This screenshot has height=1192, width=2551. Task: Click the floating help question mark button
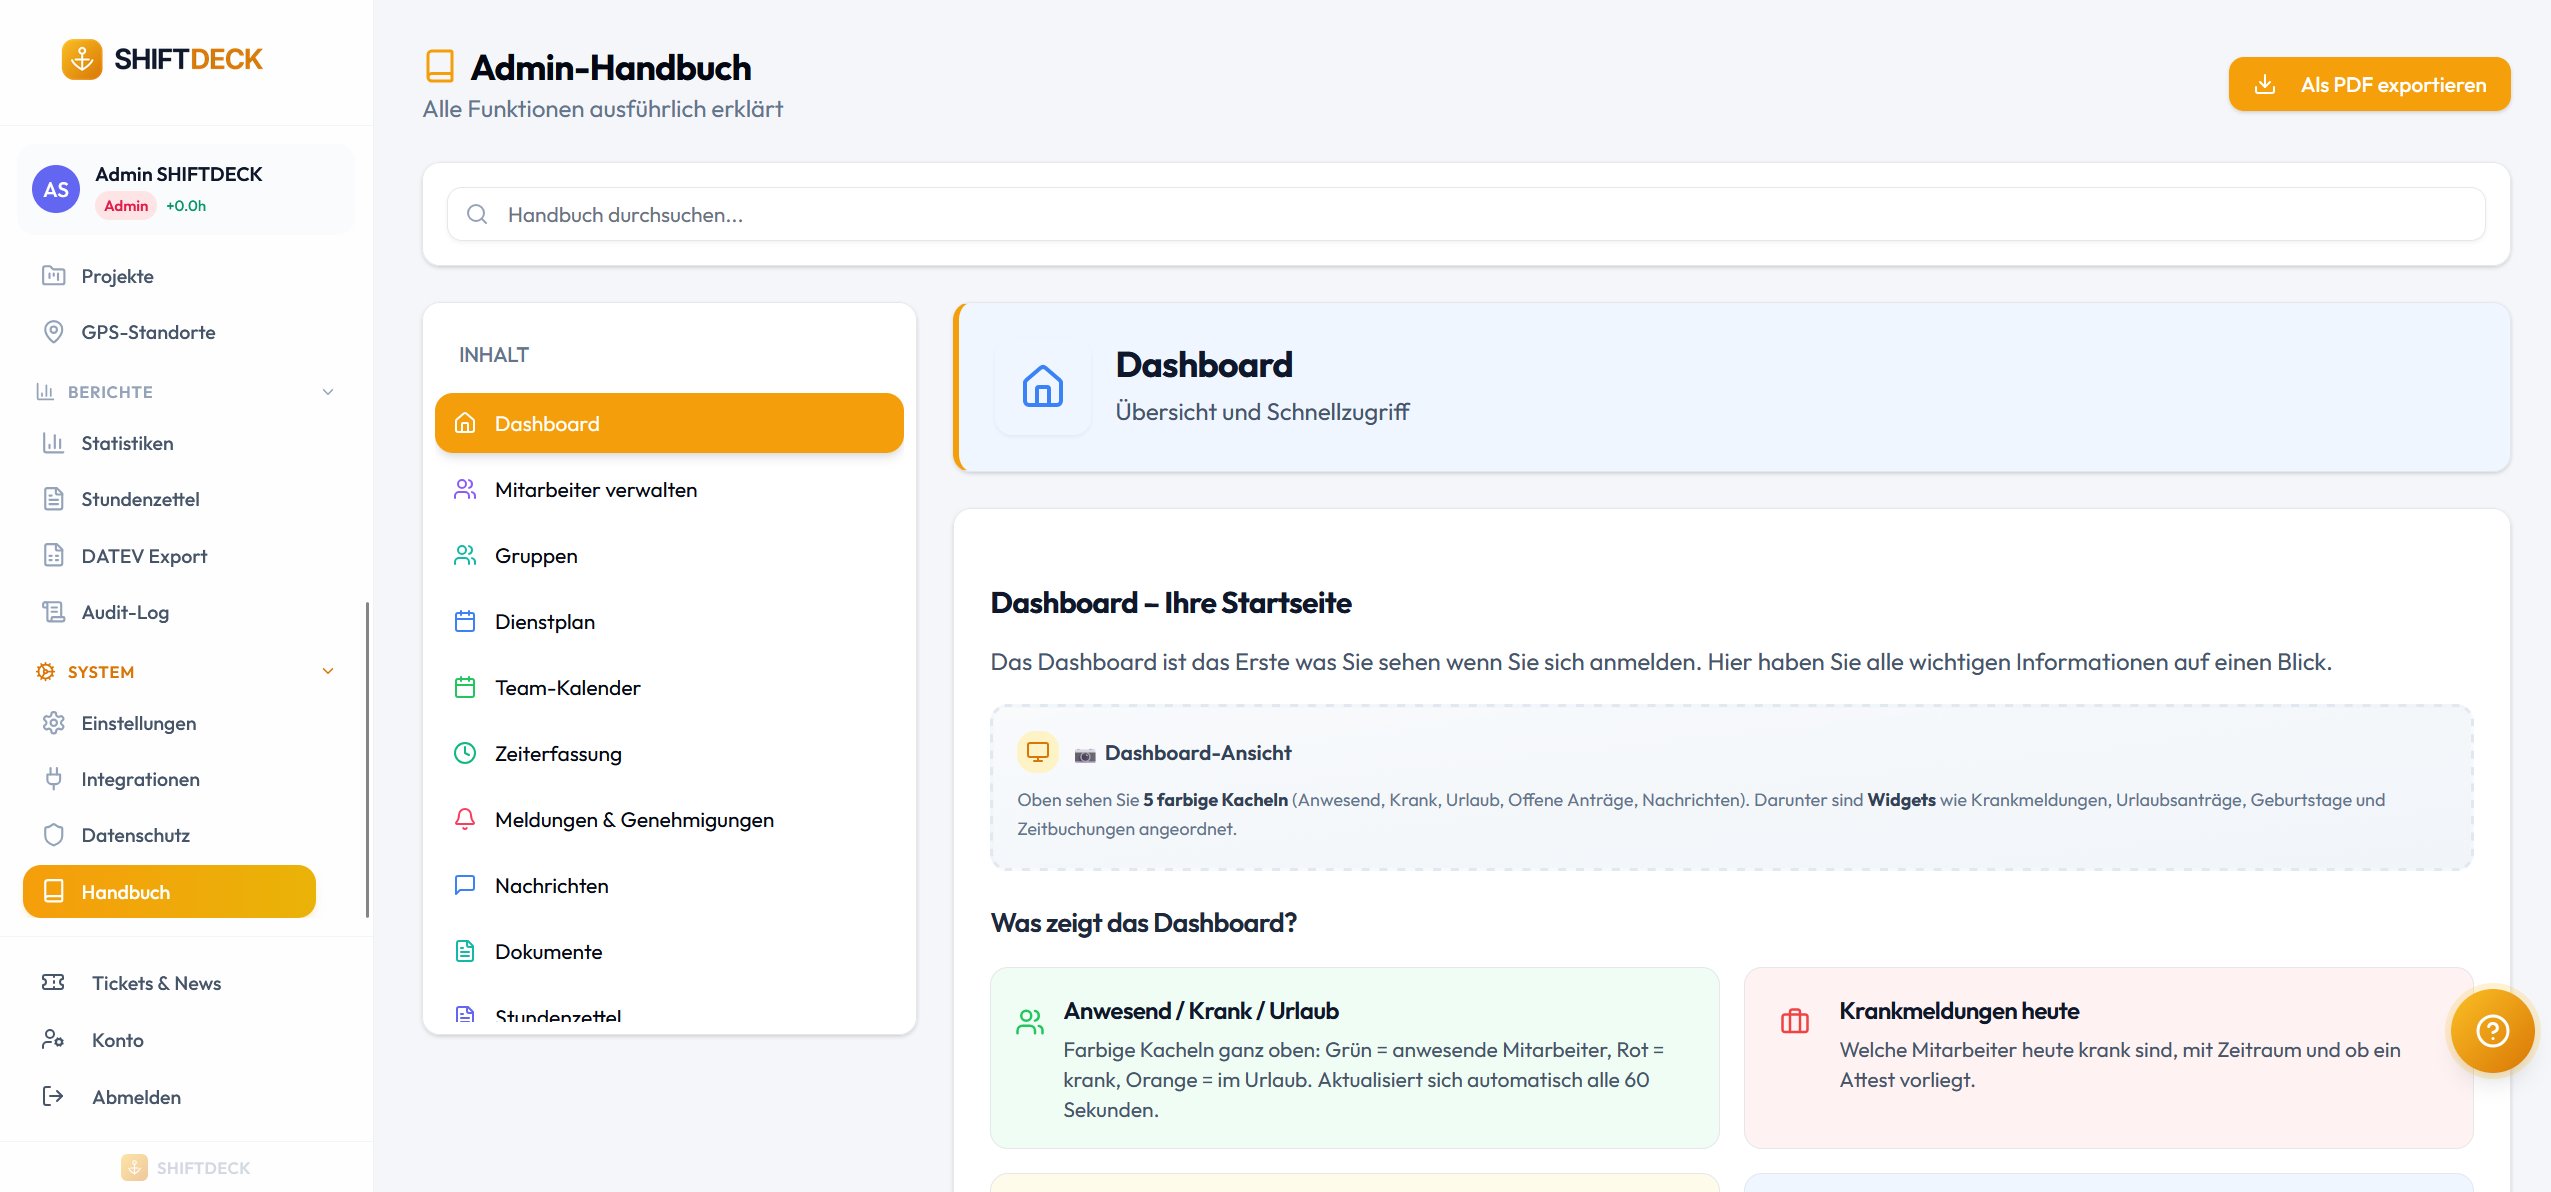click(2491, 1030)
